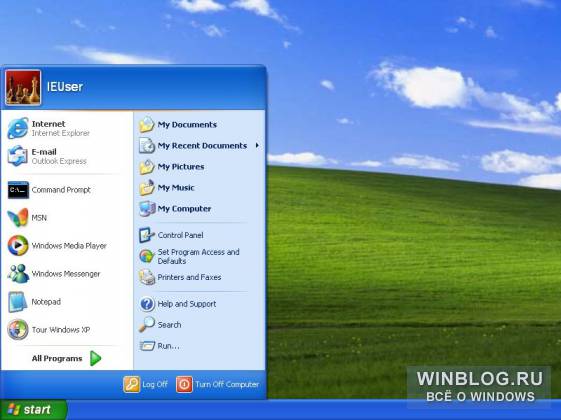
Task: Select the E-mail menu label
Action: (x=44, y=152)
